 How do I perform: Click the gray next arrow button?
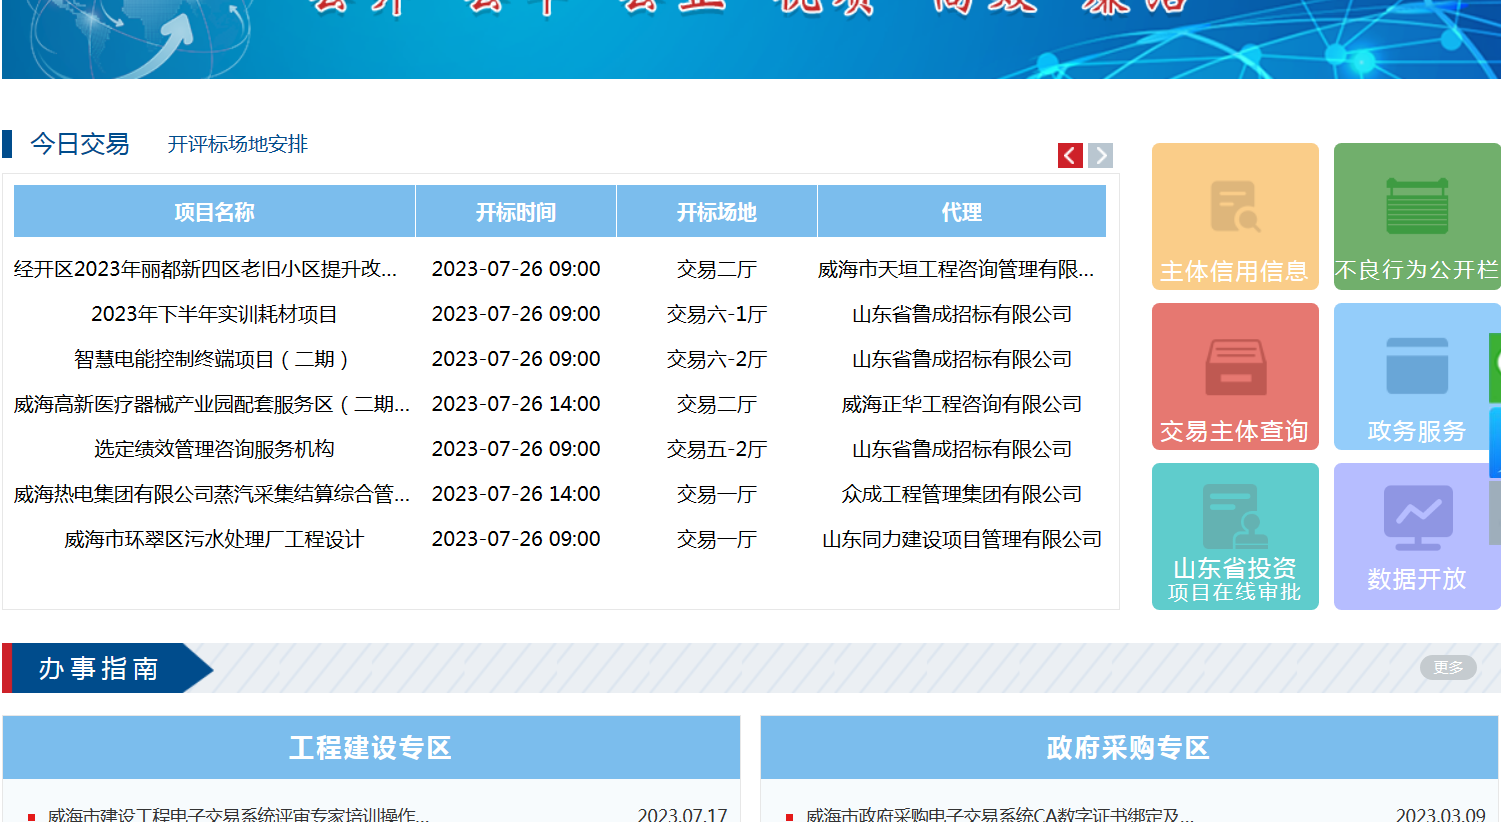pos(1100,155)
